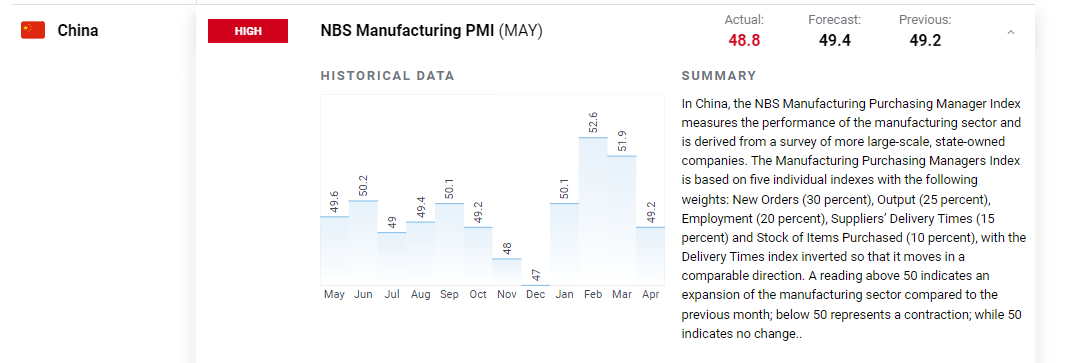
Task: Click the China country label
Action: point(78,30)
